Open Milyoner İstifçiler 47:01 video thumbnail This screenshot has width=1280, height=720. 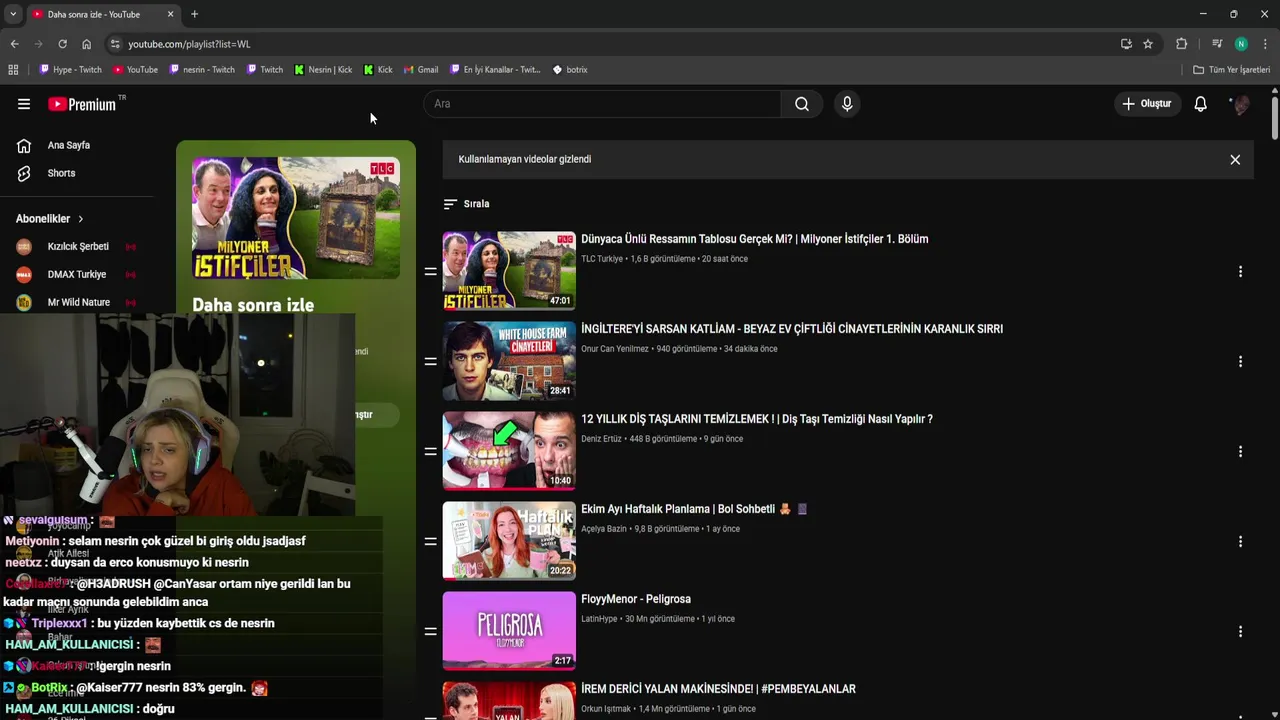click(509, 270)
